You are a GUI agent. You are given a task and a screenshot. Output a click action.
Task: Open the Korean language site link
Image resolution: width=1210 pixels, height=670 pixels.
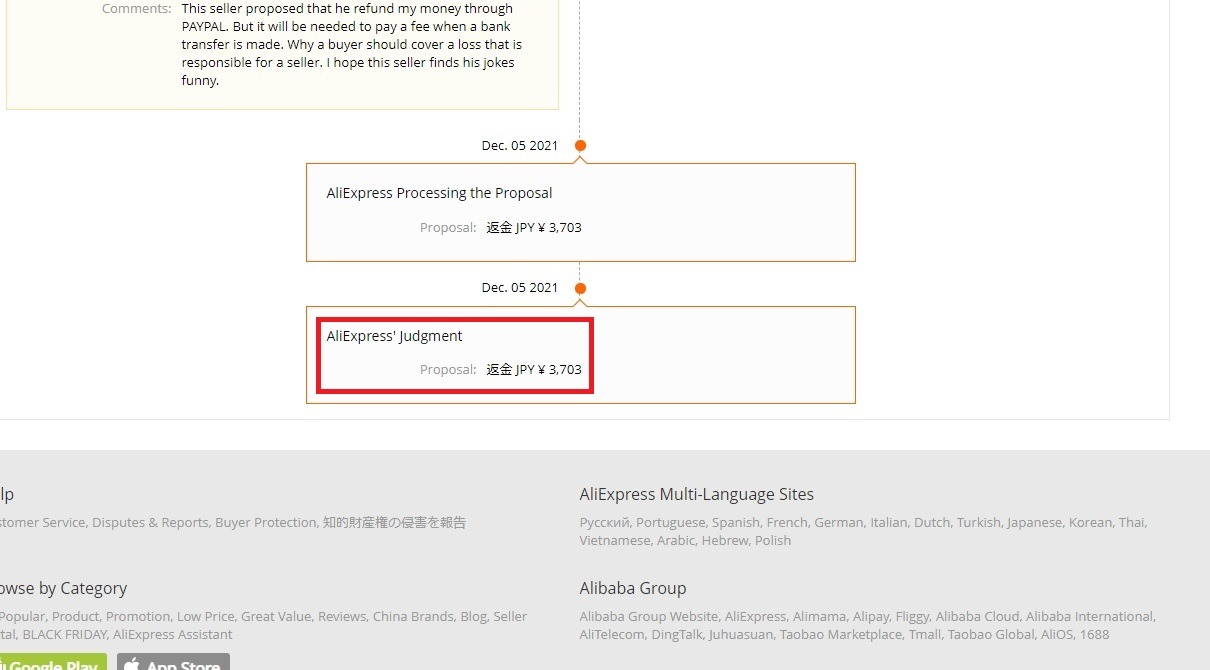1090,522
